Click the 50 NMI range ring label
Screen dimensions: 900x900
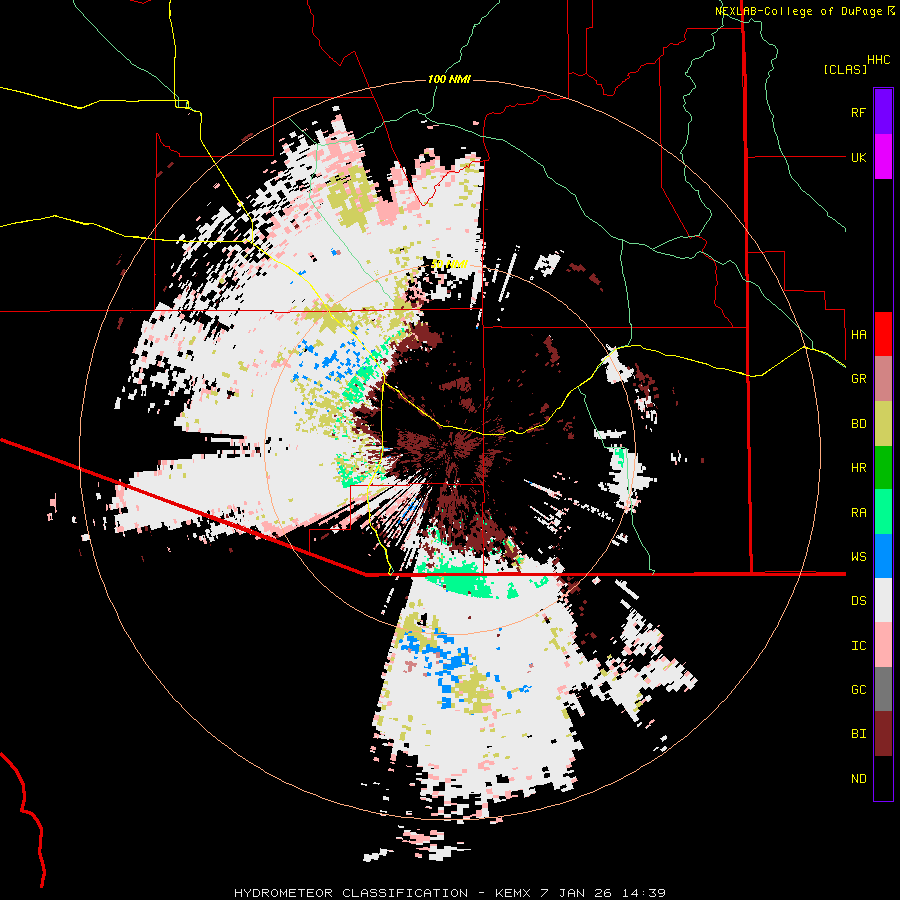click(449, 265)
